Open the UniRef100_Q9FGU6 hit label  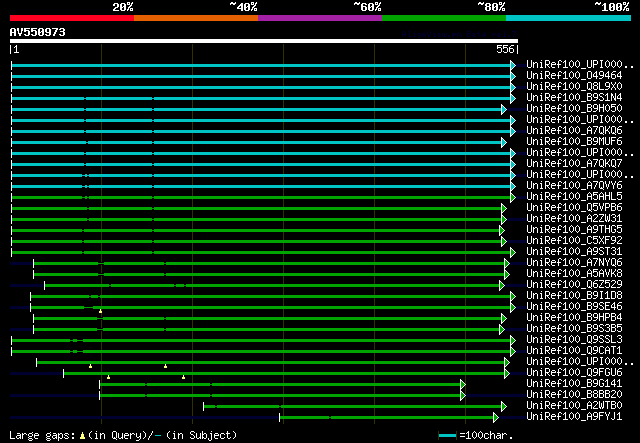pyautogui.click(x=562, y=373)
